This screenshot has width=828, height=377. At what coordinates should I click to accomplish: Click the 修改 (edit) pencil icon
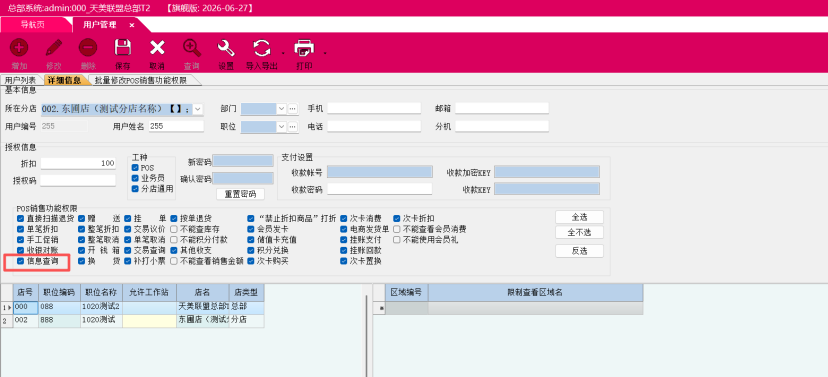click(53, 48)
